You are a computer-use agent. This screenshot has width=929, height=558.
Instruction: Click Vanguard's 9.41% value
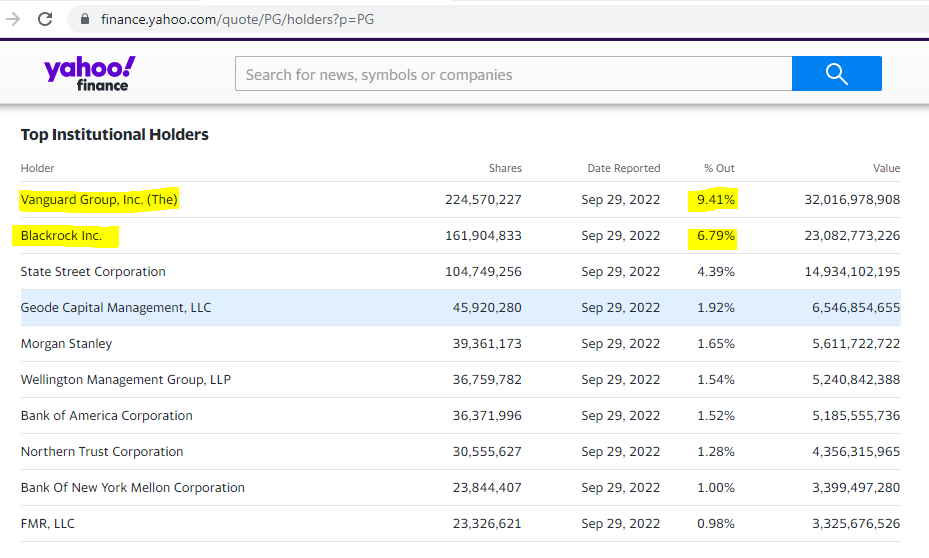point(716,200)
